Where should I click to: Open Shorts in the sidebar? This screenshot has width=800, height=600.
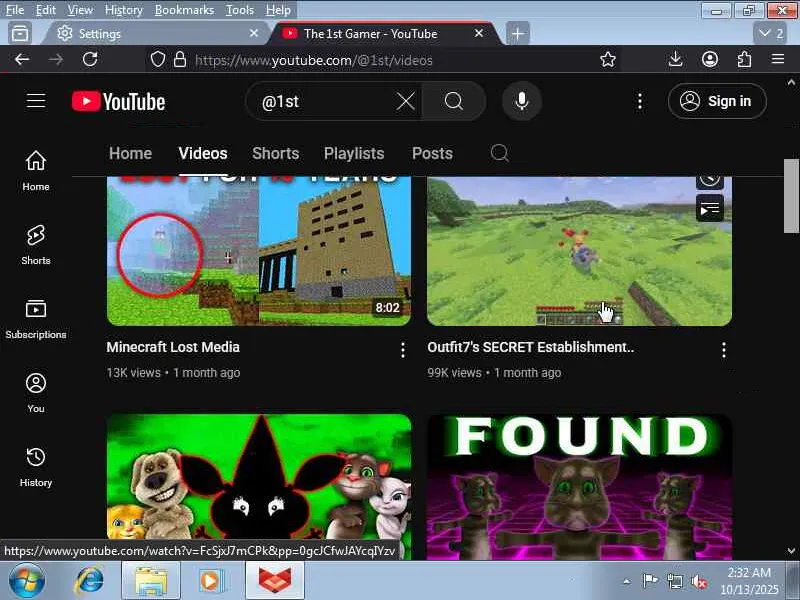click(36, 245)
